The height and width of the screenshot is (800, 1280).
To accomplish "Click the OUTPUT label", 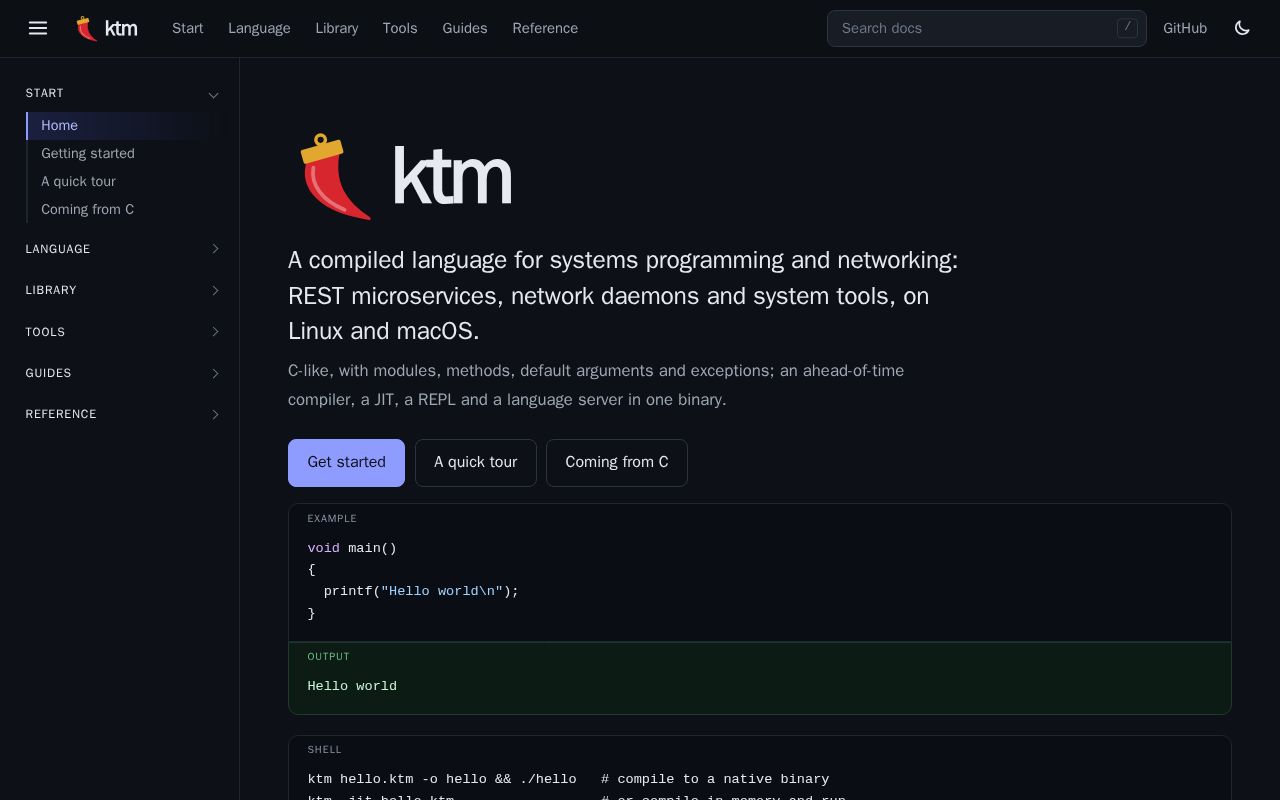I will pos(328,657).
